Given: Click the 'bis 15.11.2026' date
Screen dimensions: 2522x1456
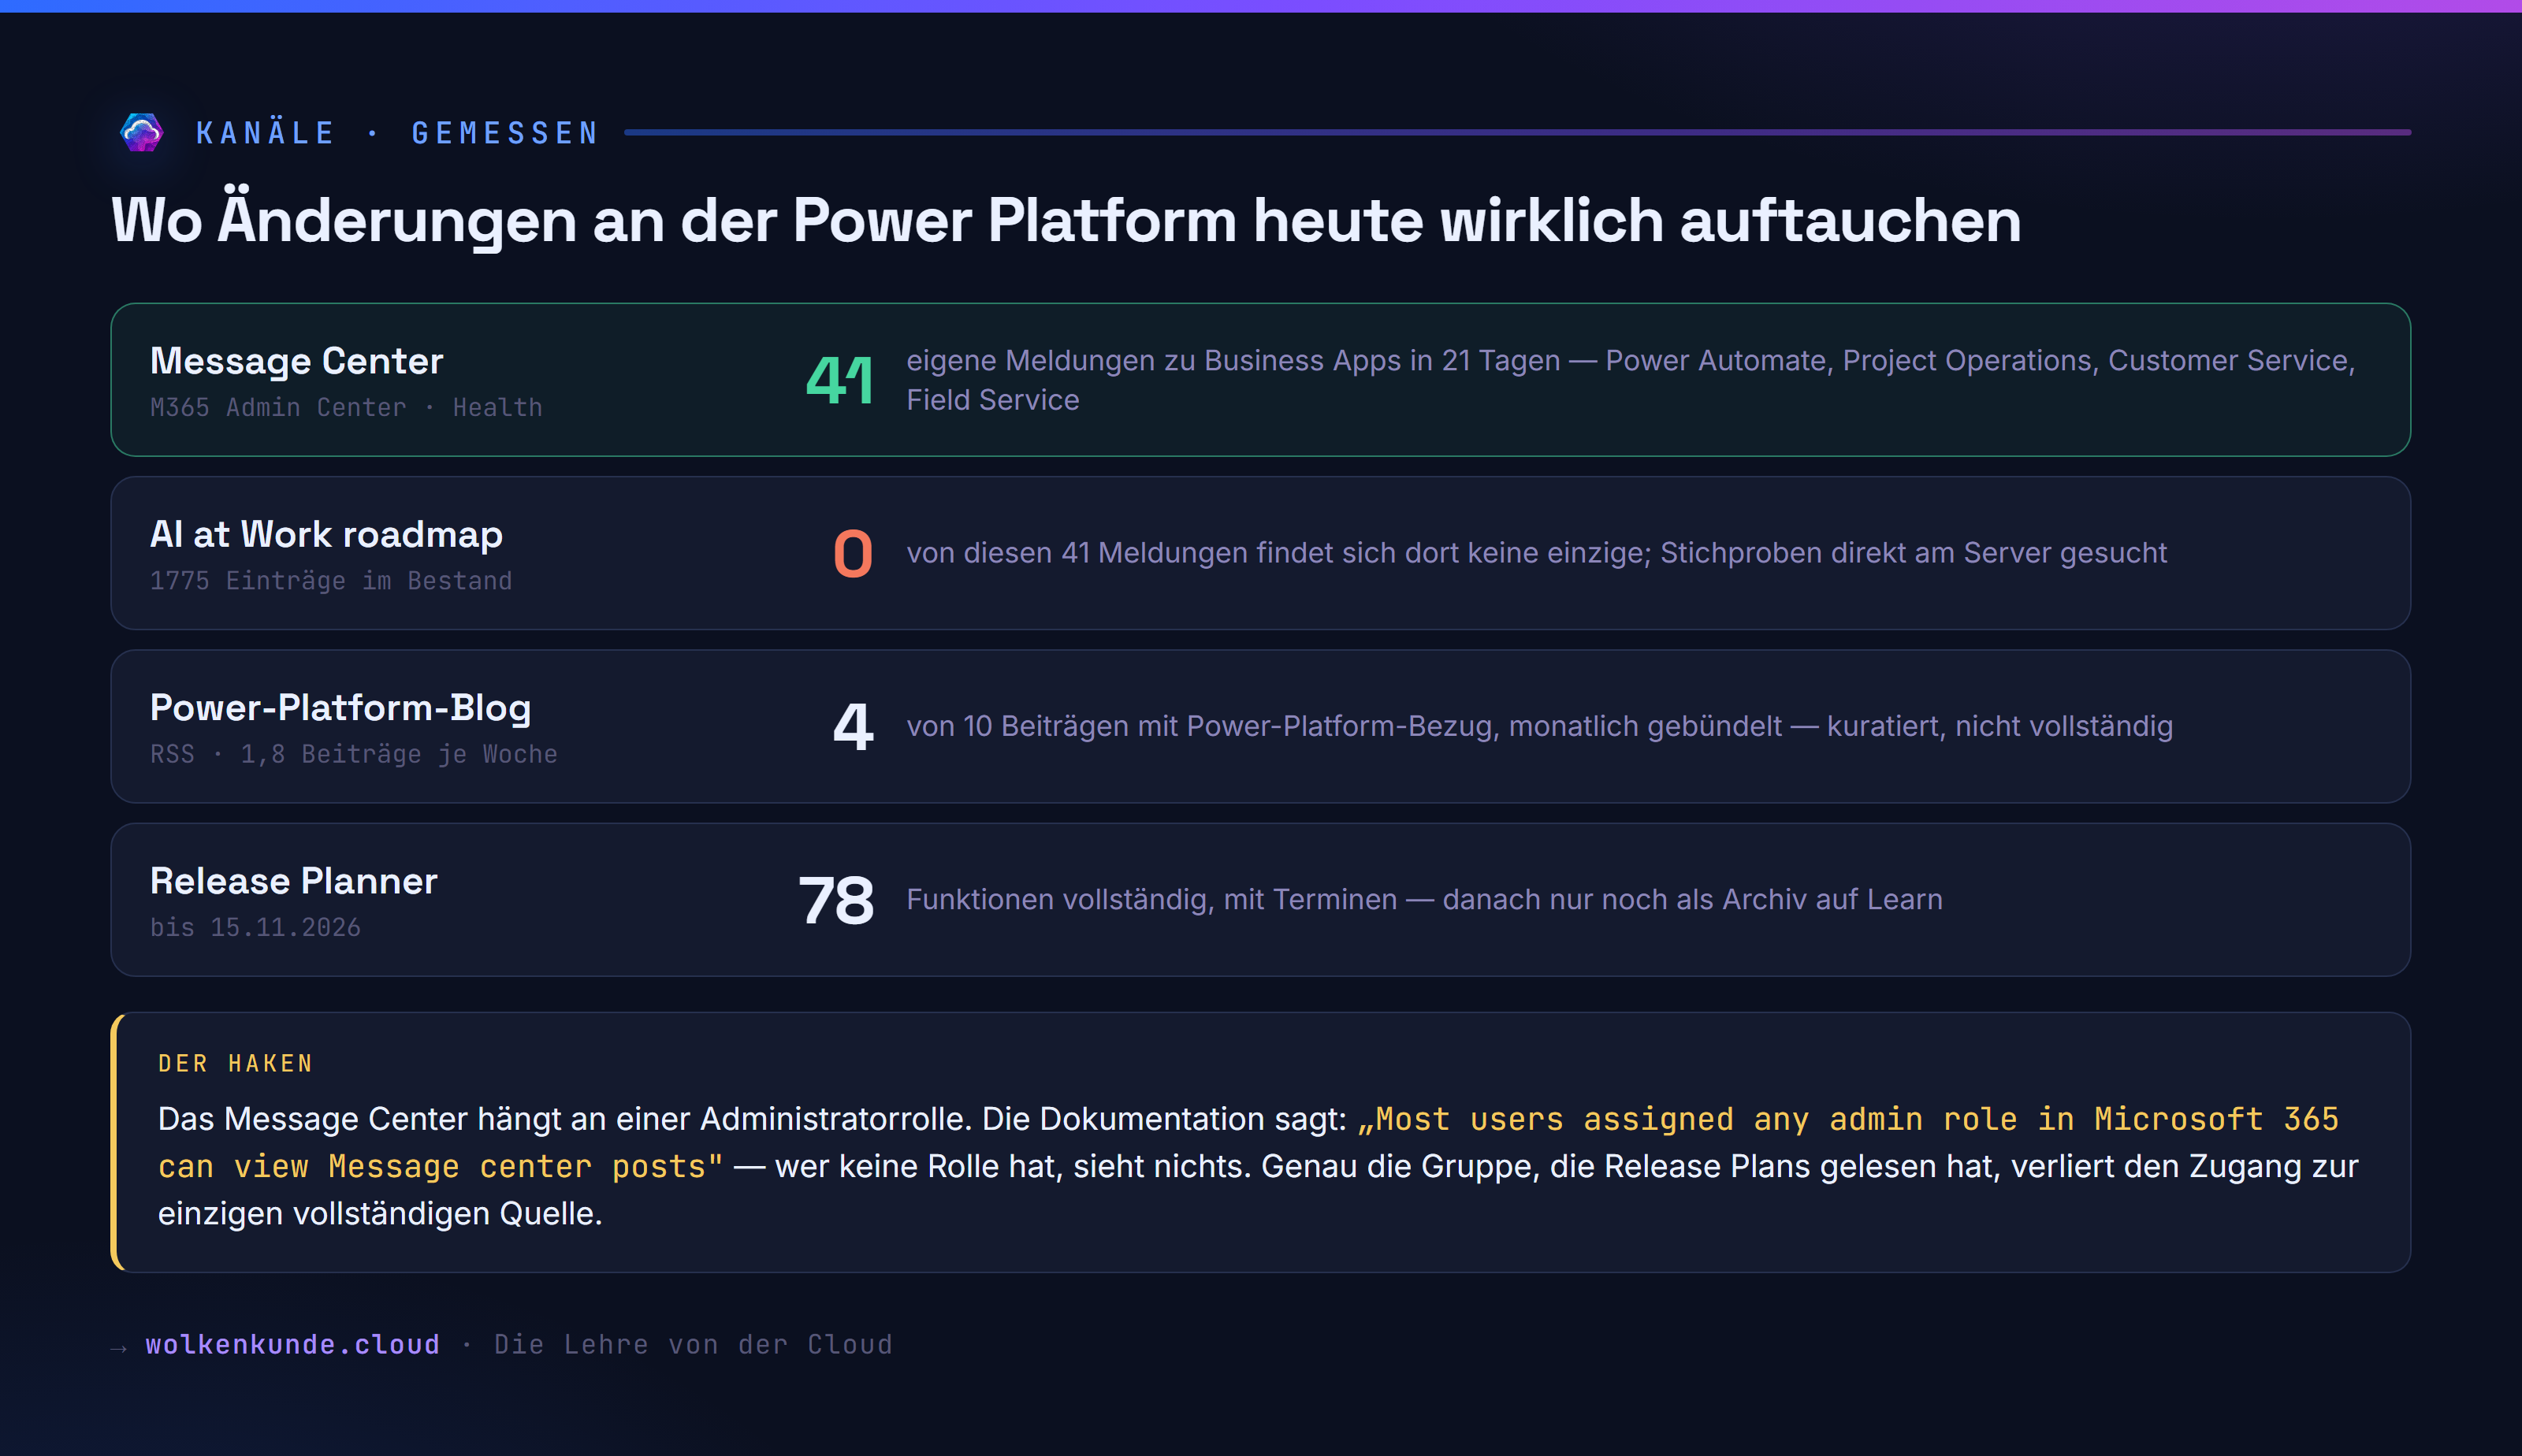Looking at the screenshot, I should (255, 927).
